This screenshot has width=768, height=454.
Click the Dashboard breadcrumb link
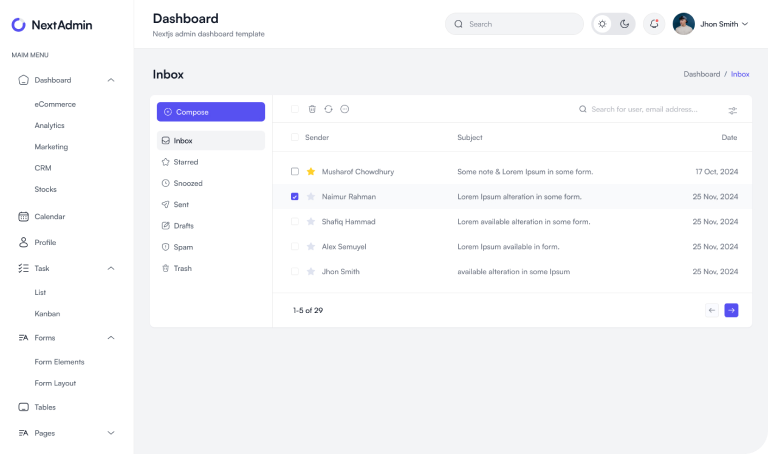[701, 74]
